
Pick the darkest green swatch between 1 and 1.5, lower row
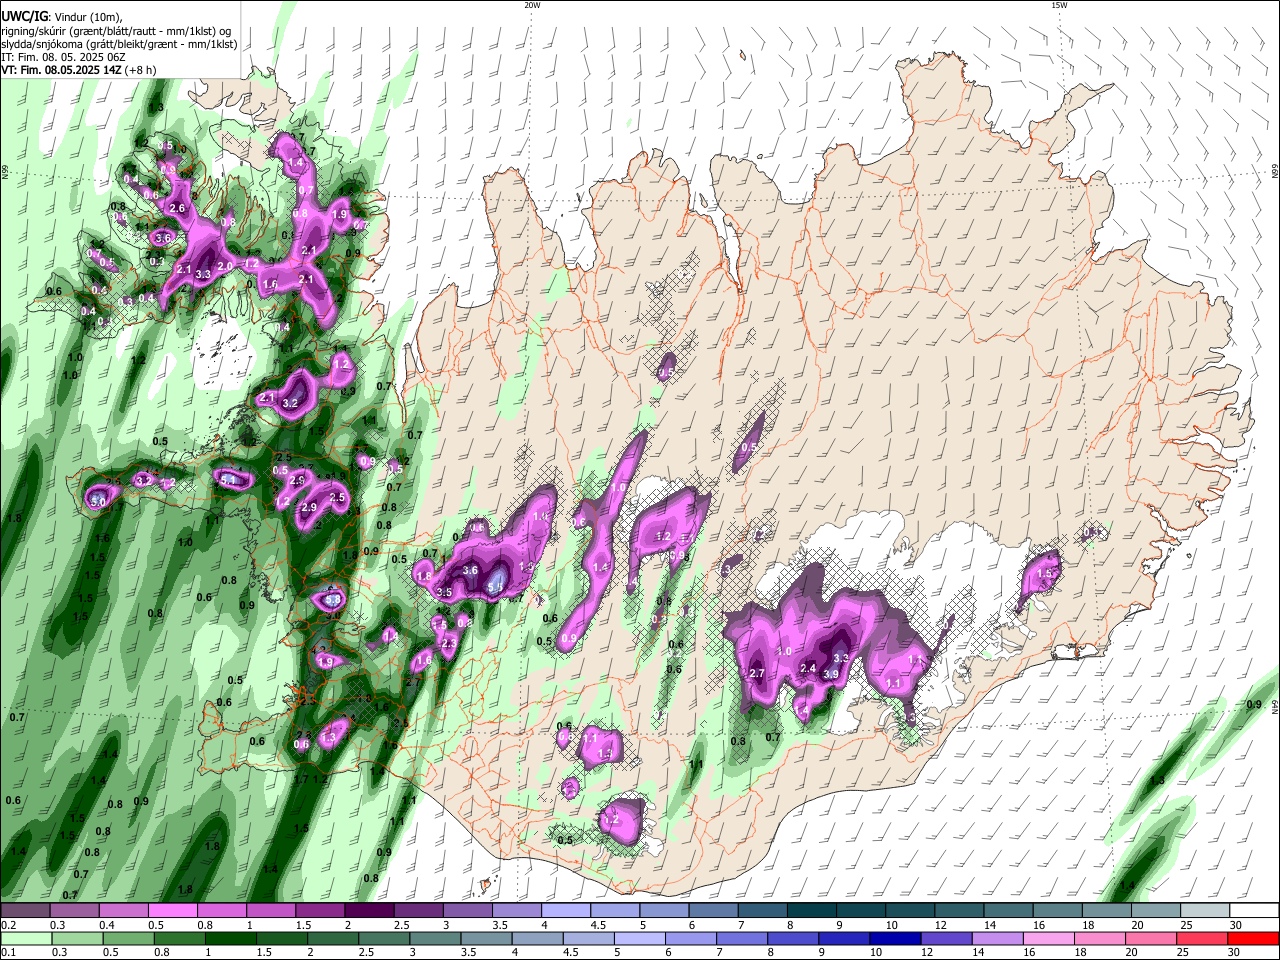pos(230,938)
